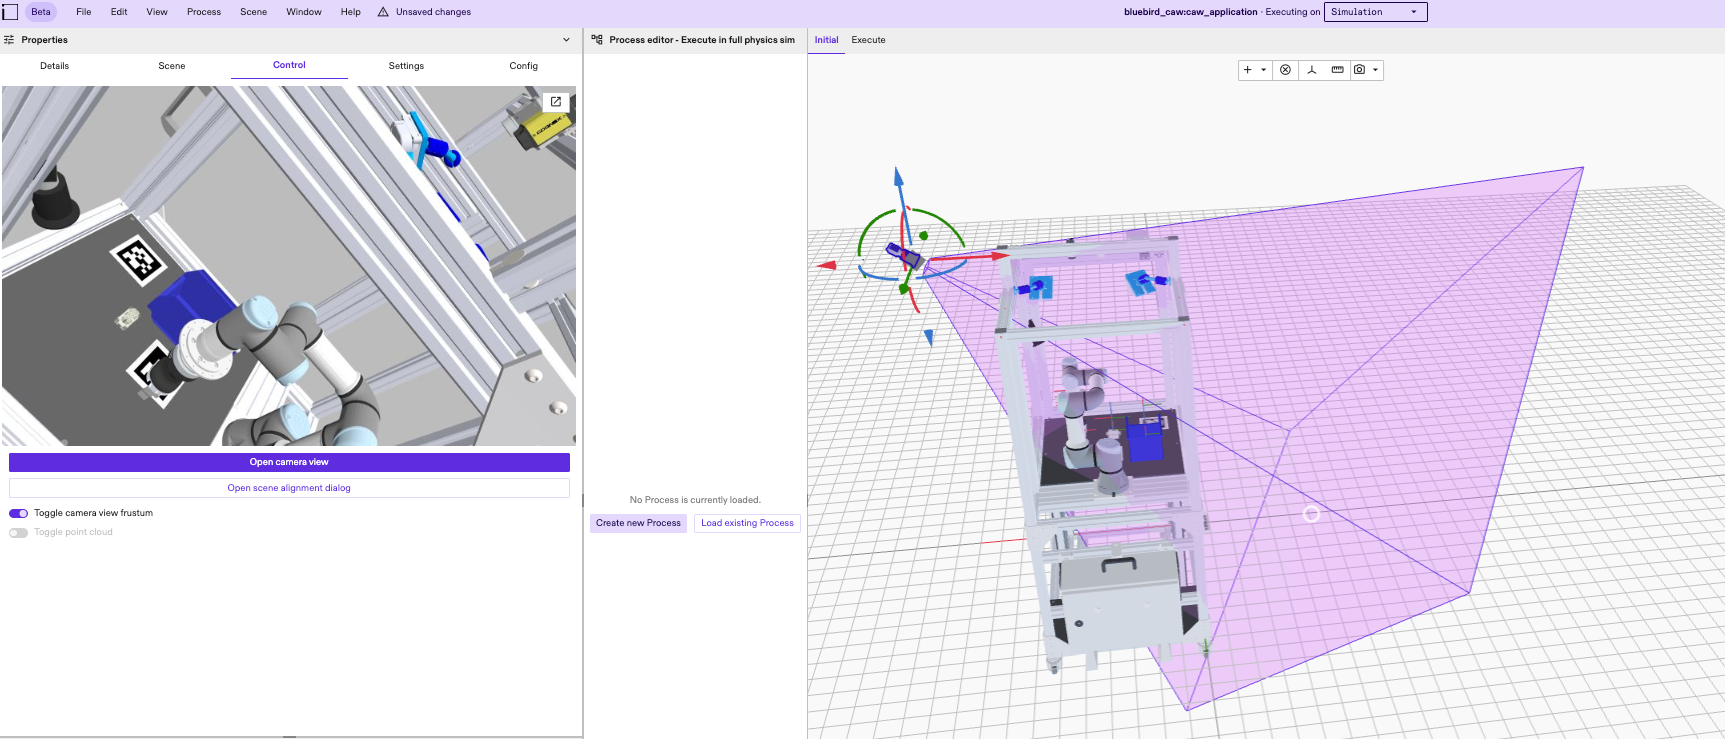Screen dimensions: 1725x739
Task: Open the Simulation execution target dropdown
Action: 1375,12
